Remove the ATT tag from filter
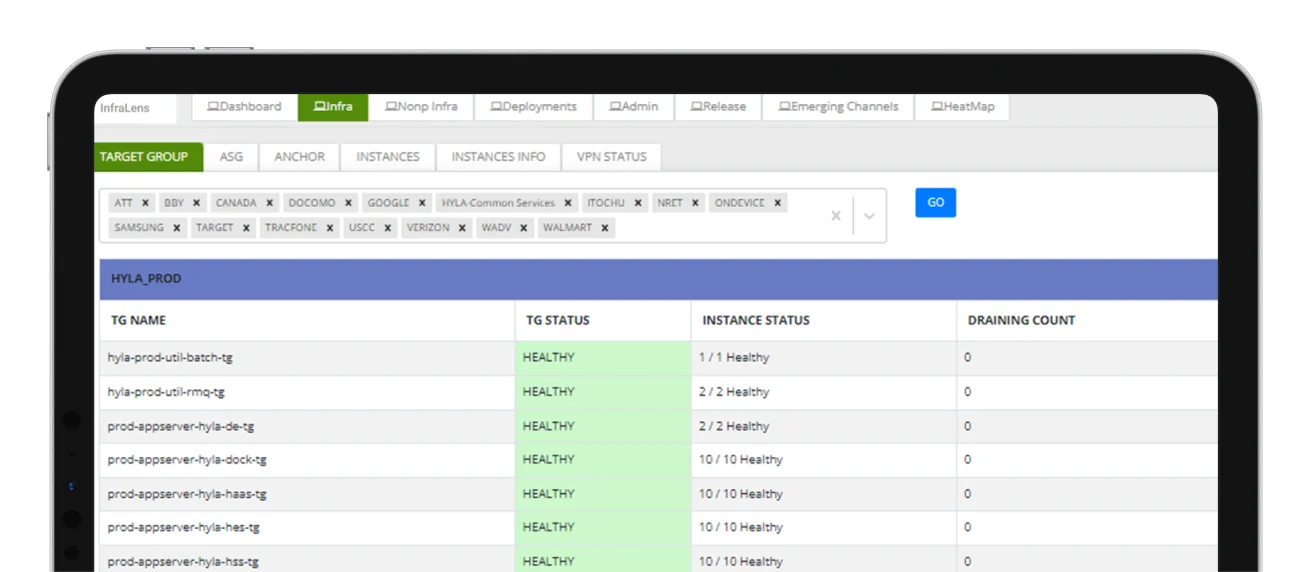1312x572 pixels. click(x=145, y=203)
